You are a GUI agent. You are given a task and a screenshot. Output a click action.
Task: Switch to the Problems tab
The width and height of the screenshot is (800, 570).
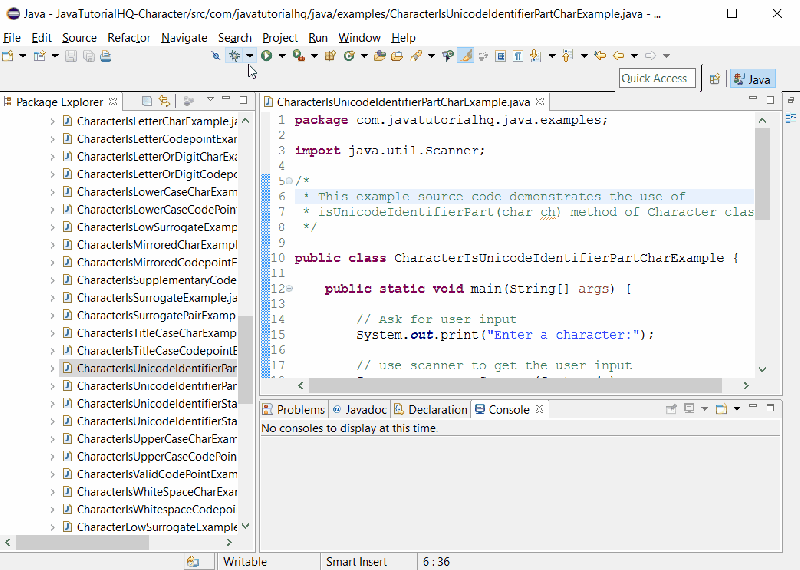click(x=294, y=409)
